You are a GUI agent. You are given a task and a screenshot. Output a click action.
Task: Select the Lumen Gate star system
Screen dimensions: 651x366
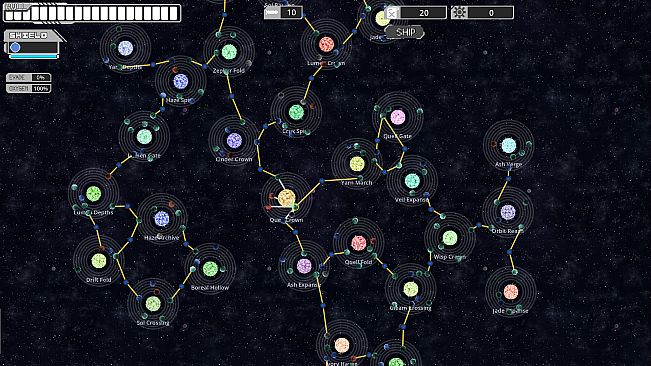point(144,137)
